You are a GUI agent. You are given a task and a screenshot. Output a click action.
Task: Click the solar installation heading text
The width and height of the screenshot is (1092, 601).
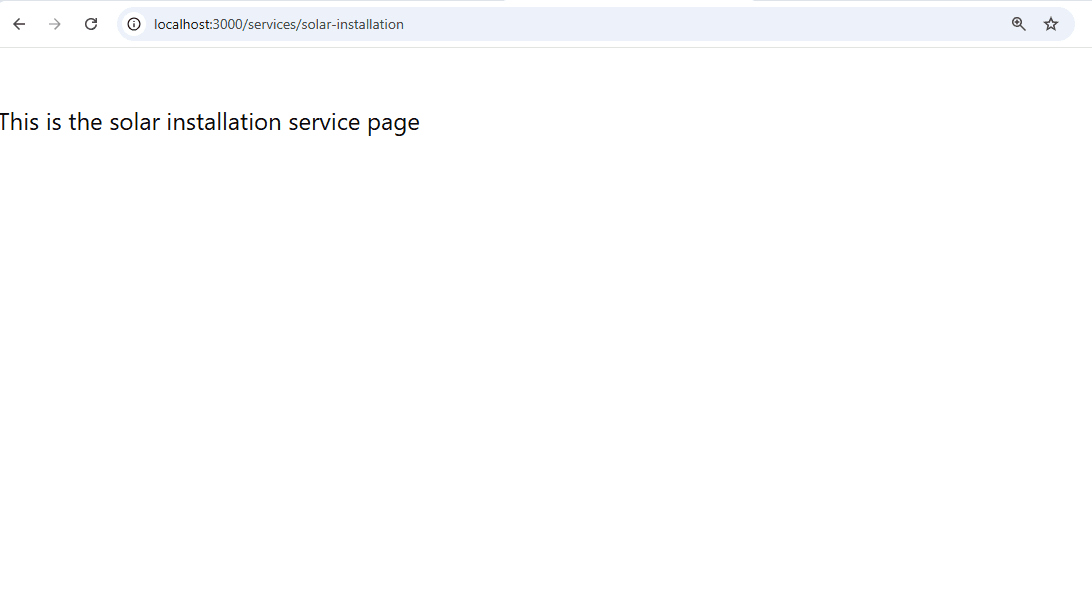[209, 121]
